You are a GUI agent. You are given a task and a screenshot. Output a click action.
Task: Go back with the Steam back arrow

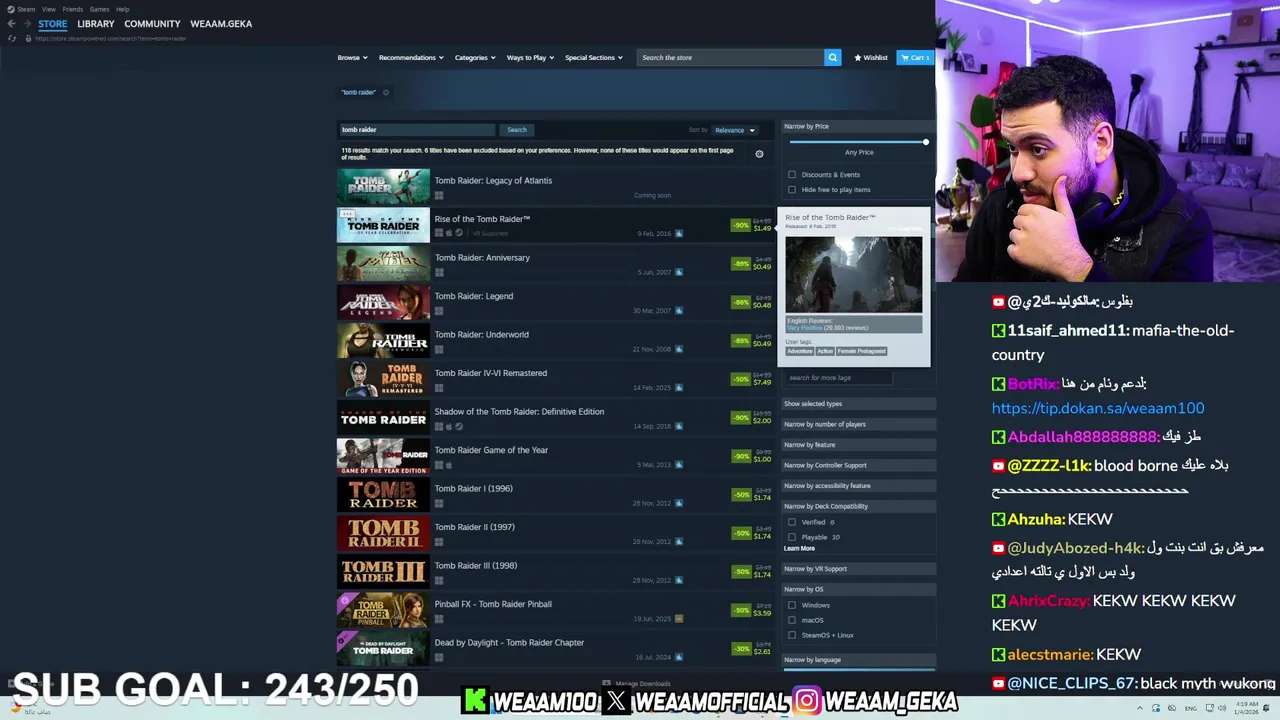[11, 23]
